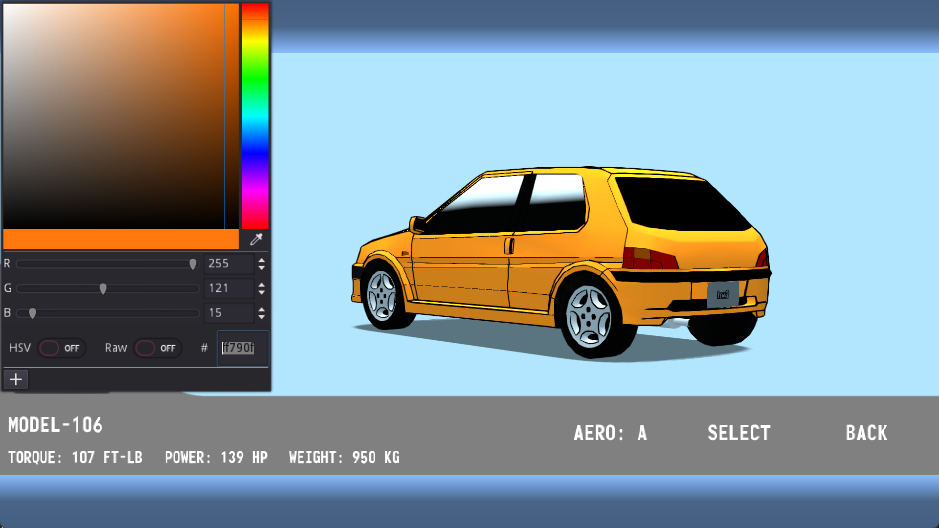
Task: Click the green channel slider handle
Action: (x=103, y=288)
